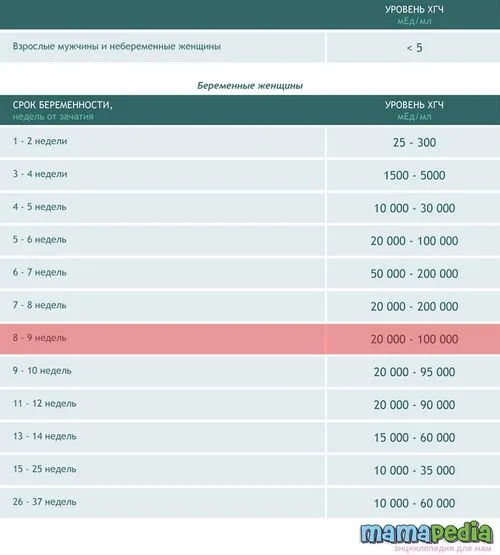Click the '20 000 - 200 000' value

coord(414,306)
